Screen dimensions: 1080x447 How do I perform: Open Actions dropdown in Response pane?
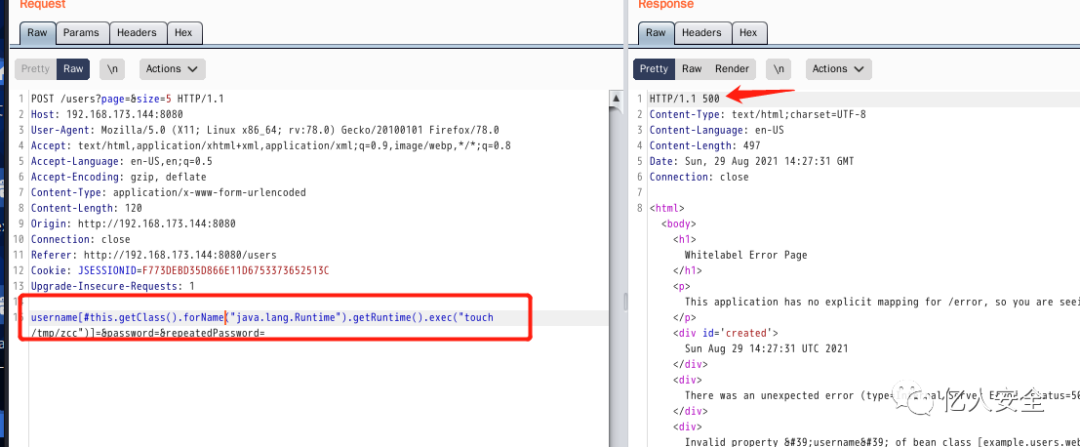838,69
